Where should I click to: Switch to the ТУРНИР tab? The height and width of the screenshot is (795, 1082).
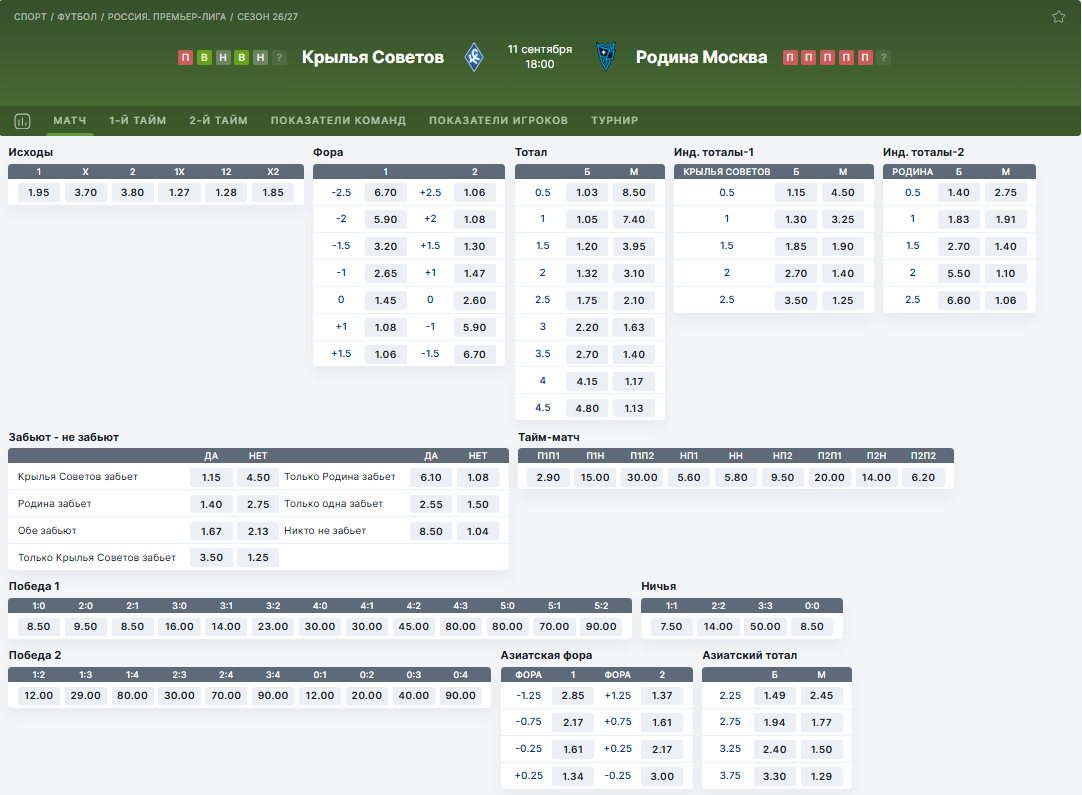(x=614, y=120)
